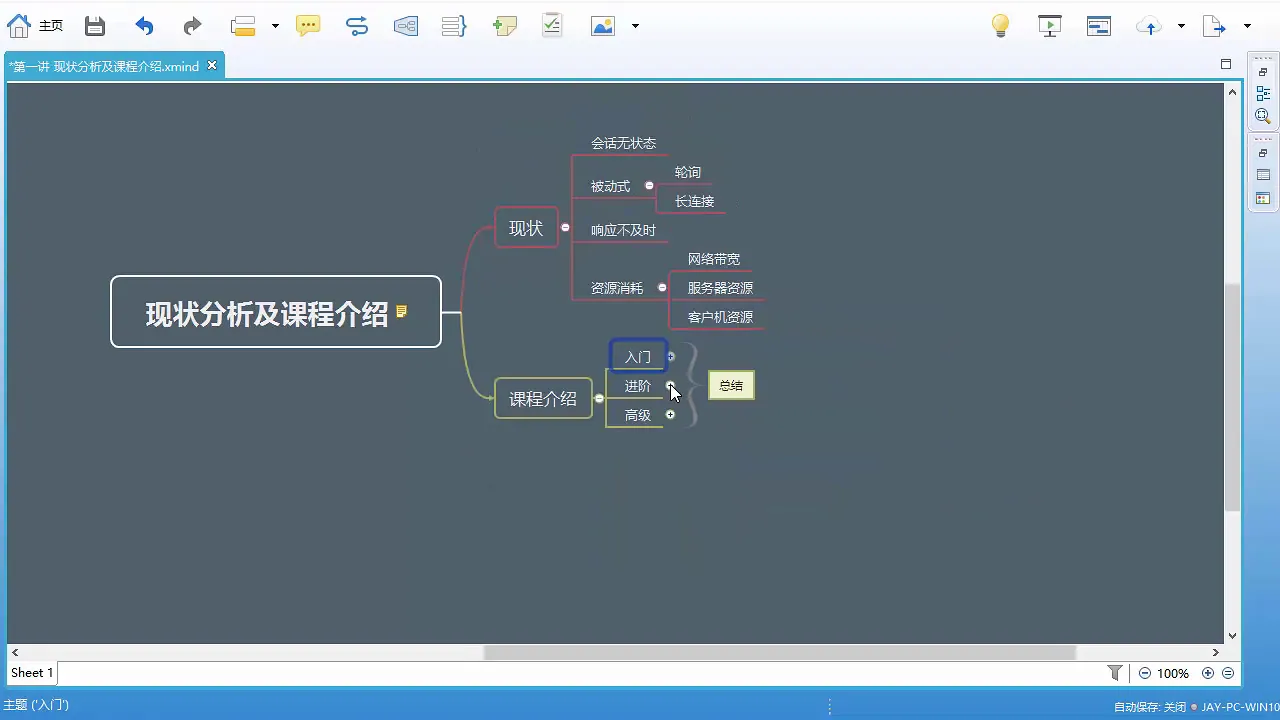
Task: Open the note icon on the central topic
Action: coord(402,312)
